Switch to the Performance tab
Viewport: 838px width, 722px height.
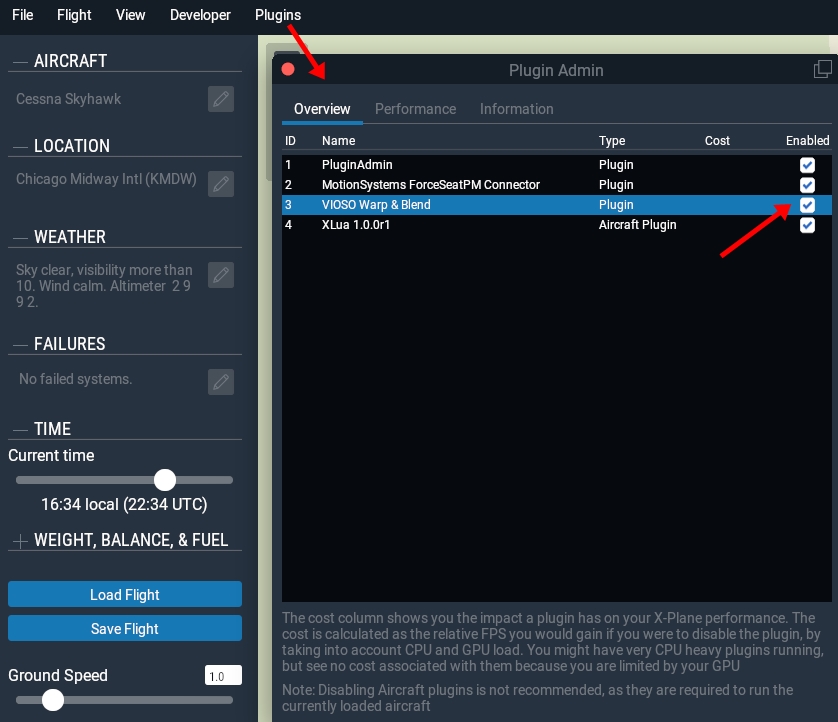[415, 109]
